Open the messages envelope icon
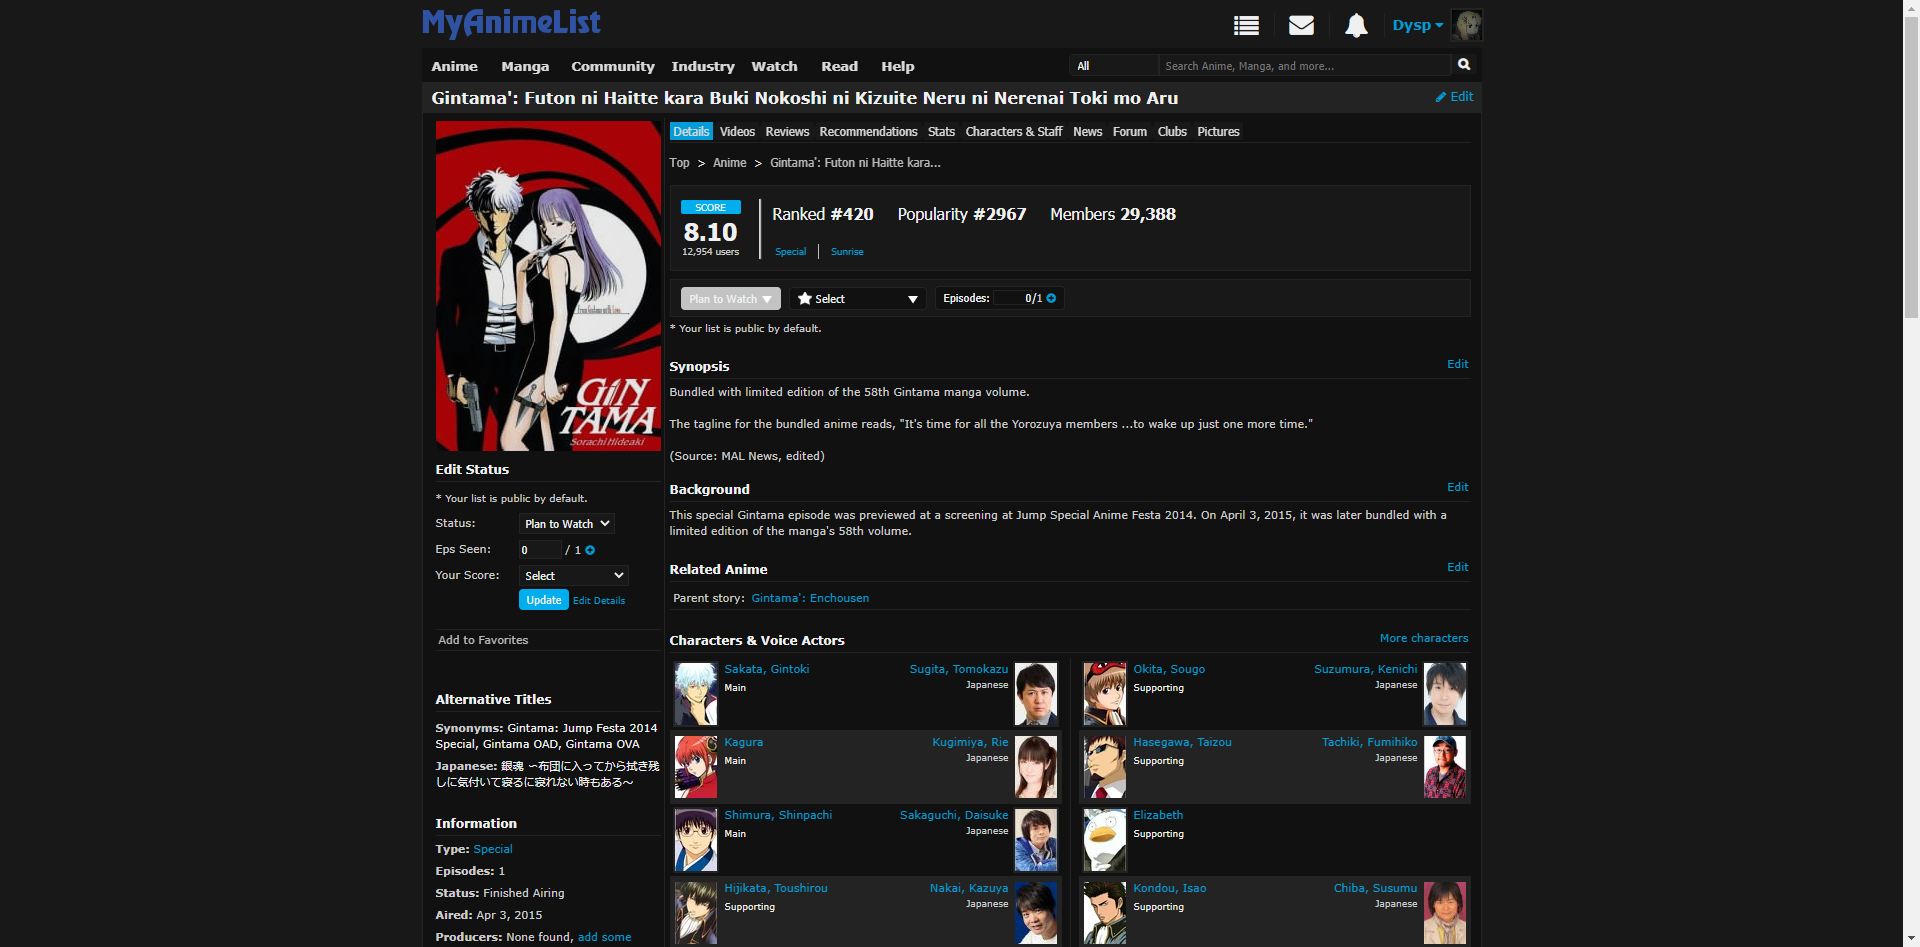1920x947 pixels. [1301, 26]
